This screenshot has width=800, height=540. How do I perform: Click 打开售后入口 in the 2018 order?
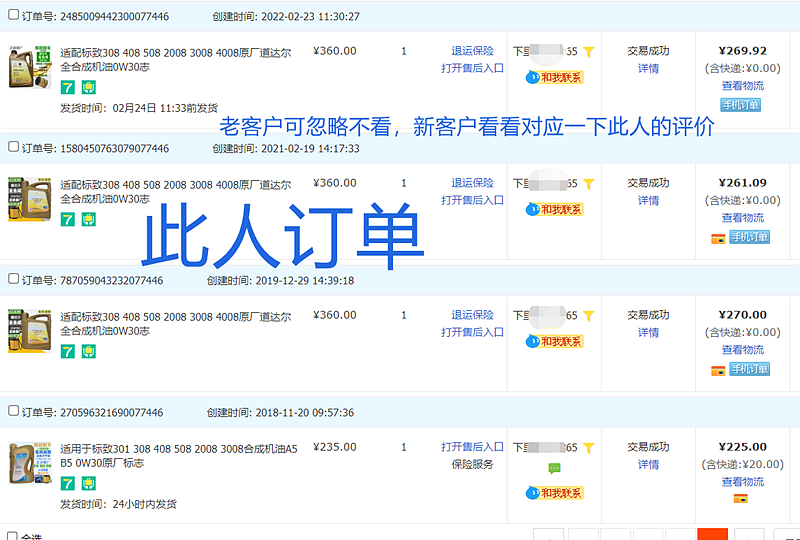(x=472, y=447)
